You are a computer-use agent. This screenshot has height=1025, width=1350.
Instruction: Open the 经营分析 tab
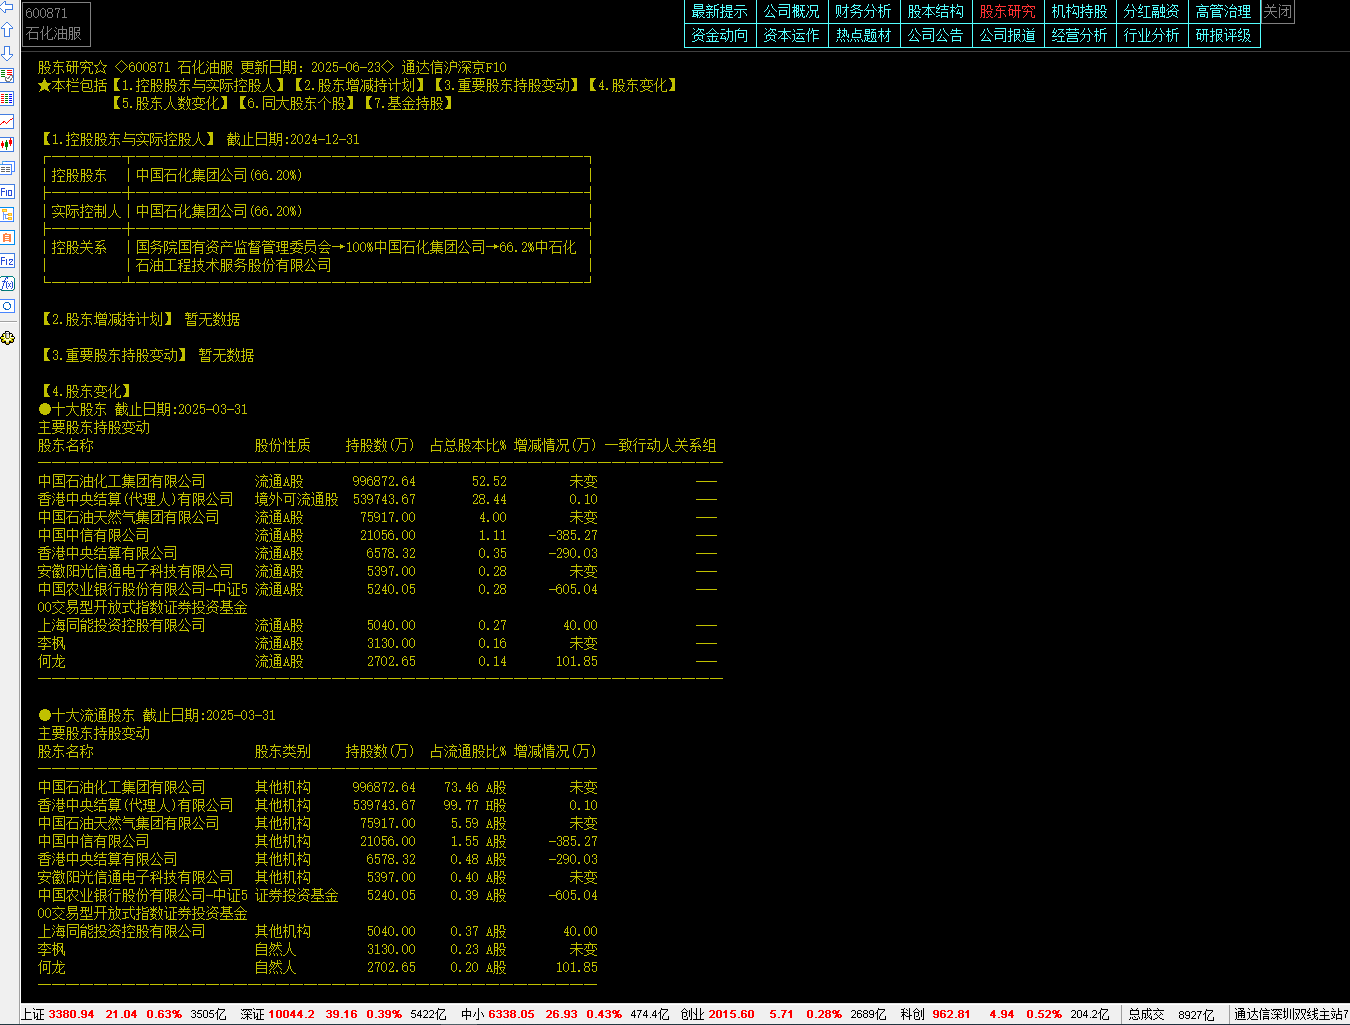(1080, 36)
